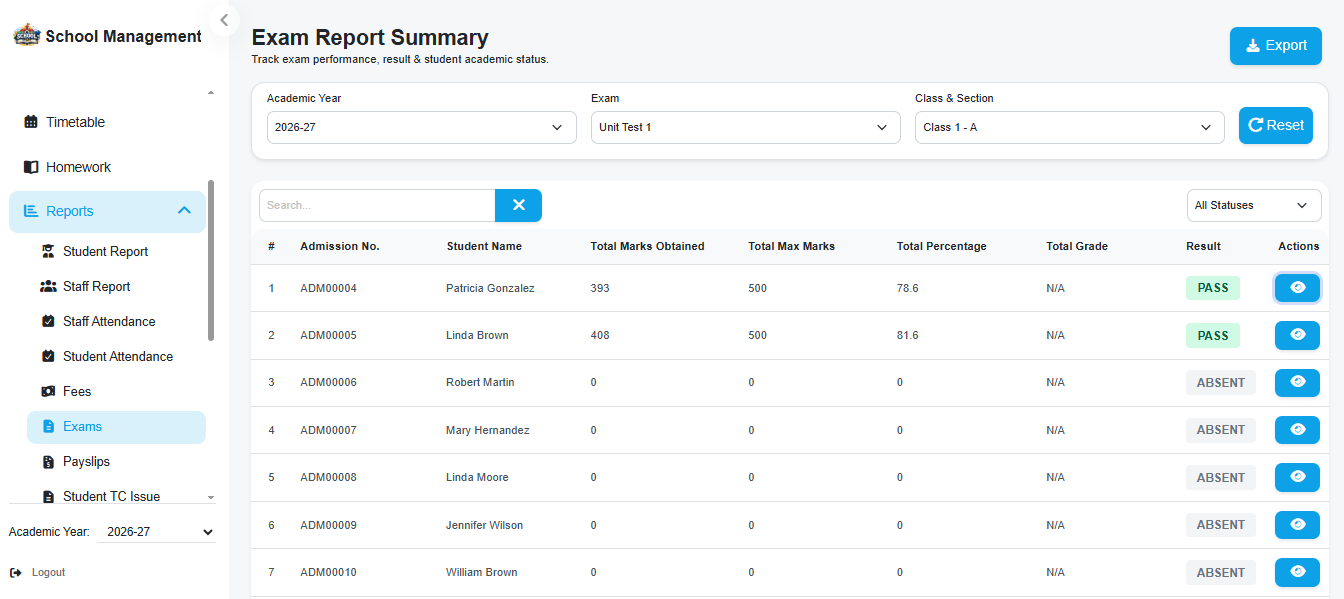Click into the Search input field
Viewport: 1344px width, 599px height.
(377, 205)
